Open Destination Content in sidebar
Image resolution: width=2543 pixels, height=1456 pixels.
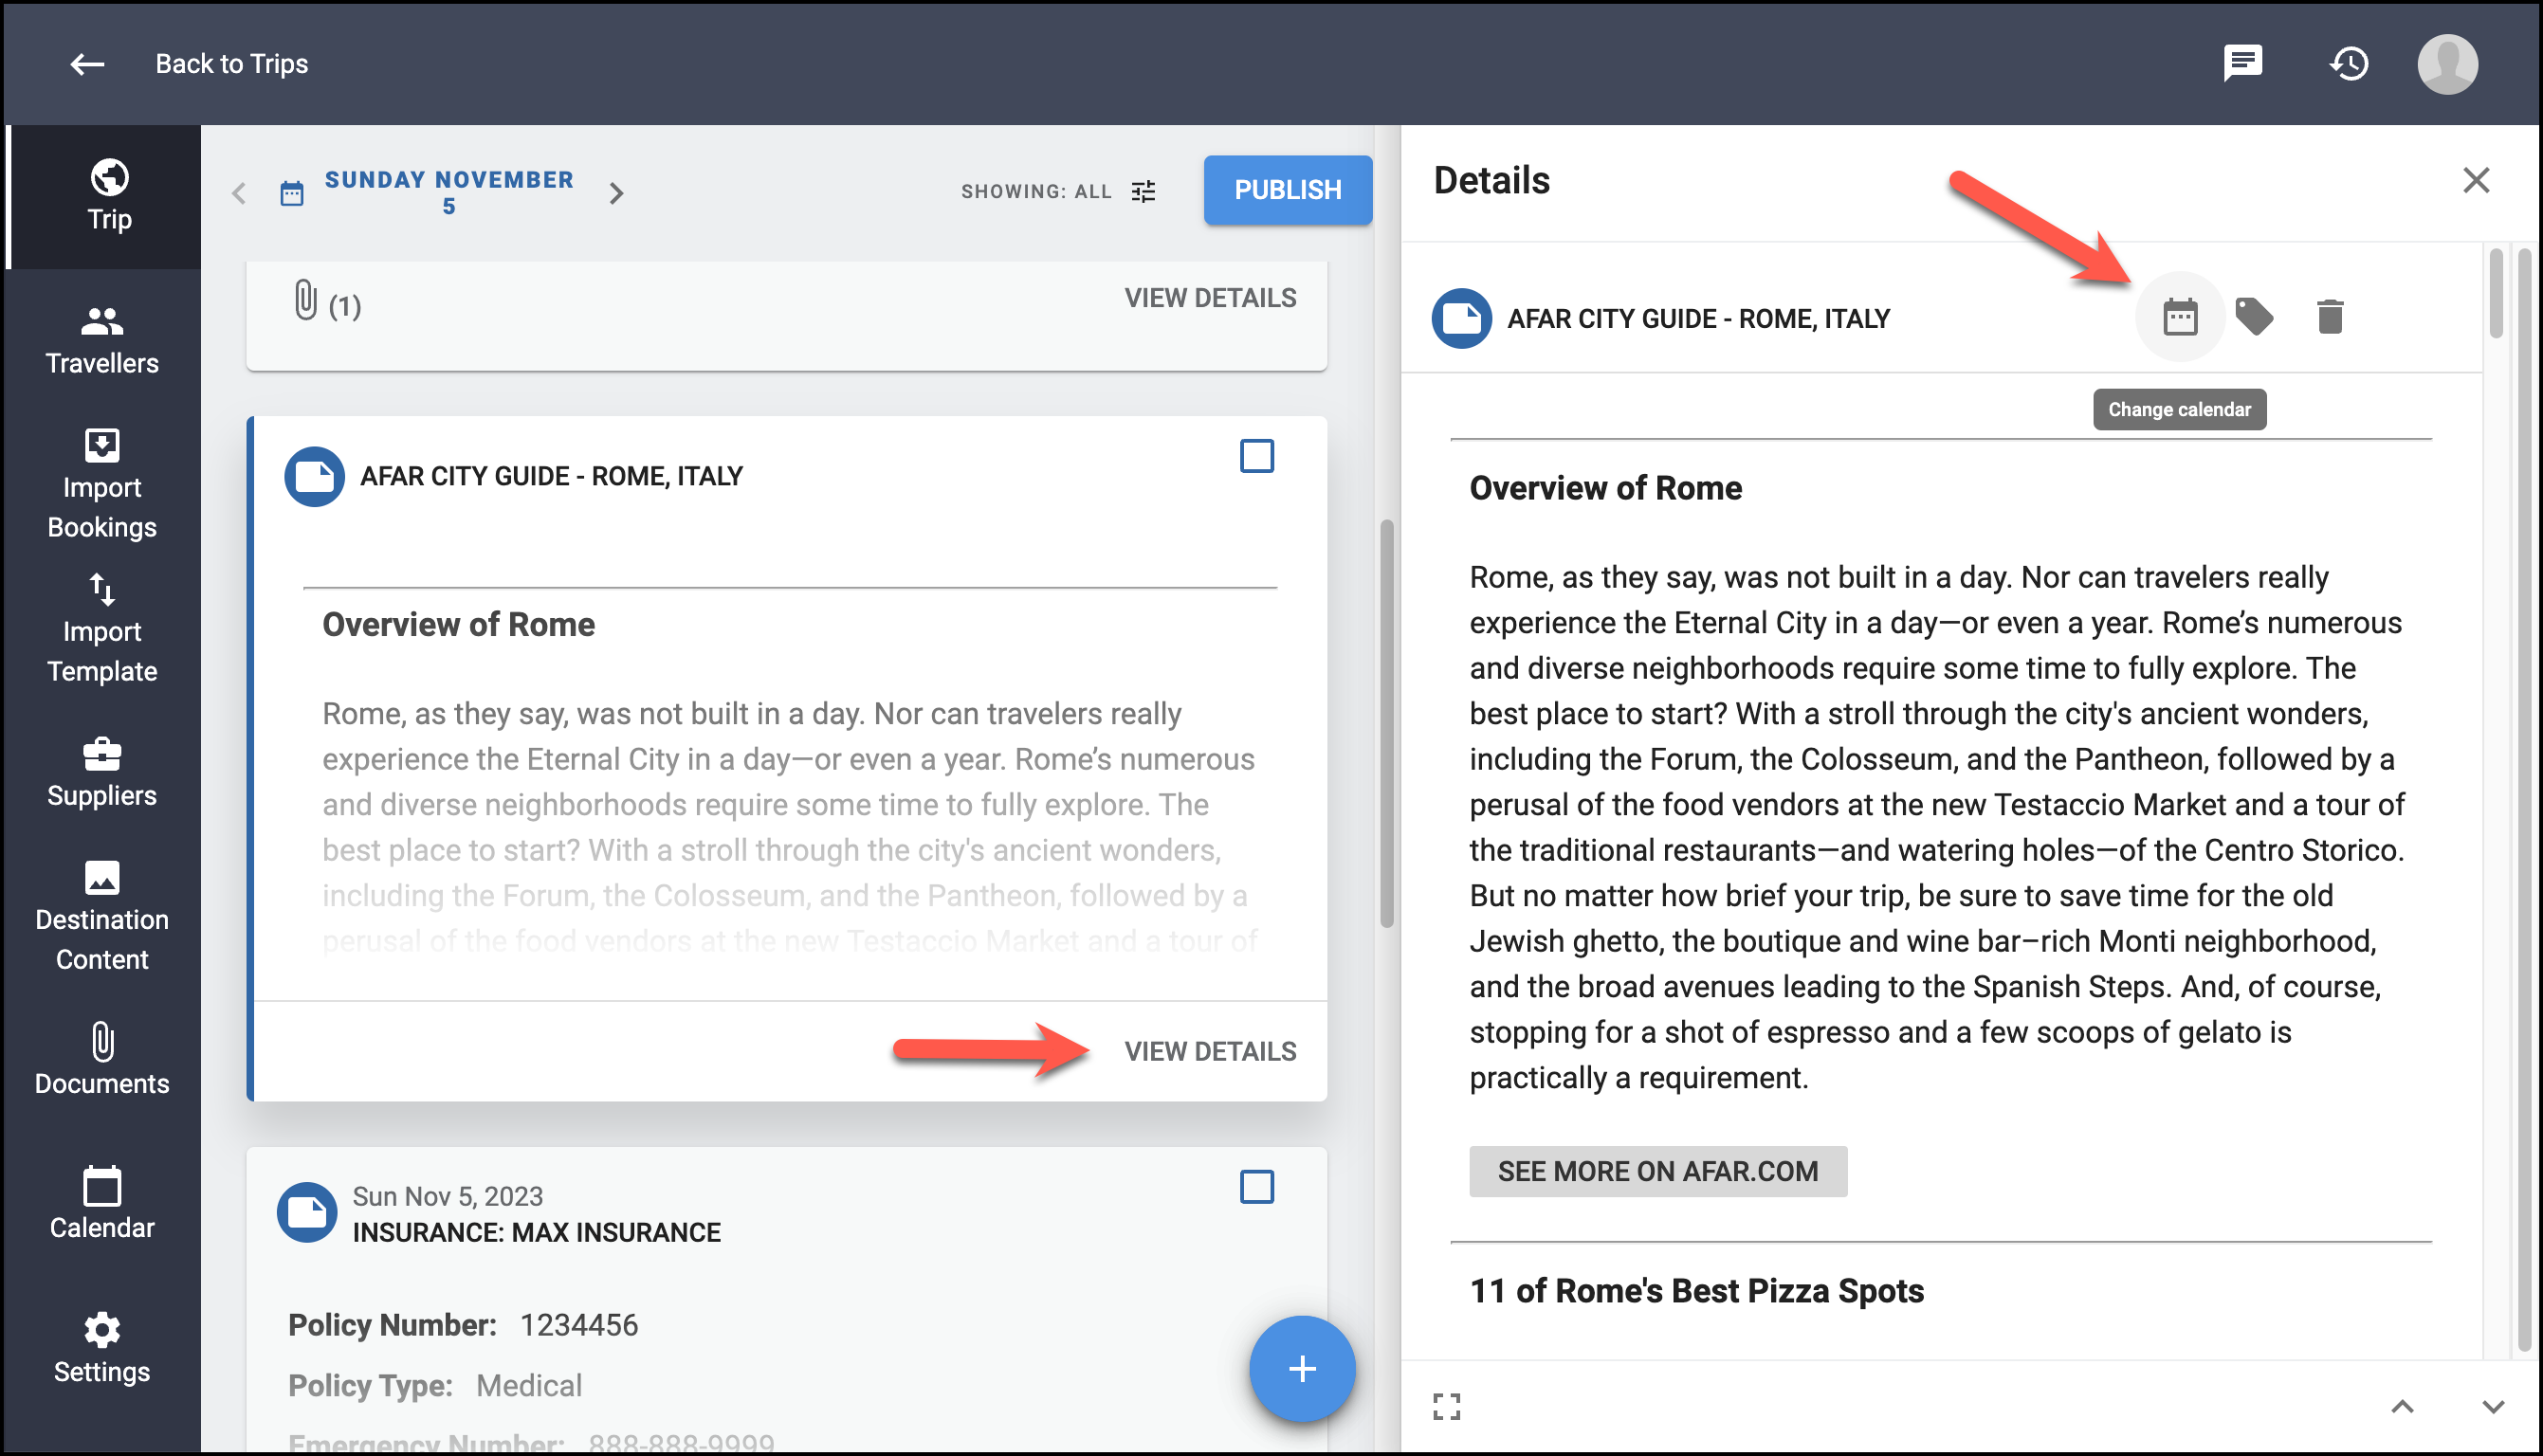tap(102, 916)
